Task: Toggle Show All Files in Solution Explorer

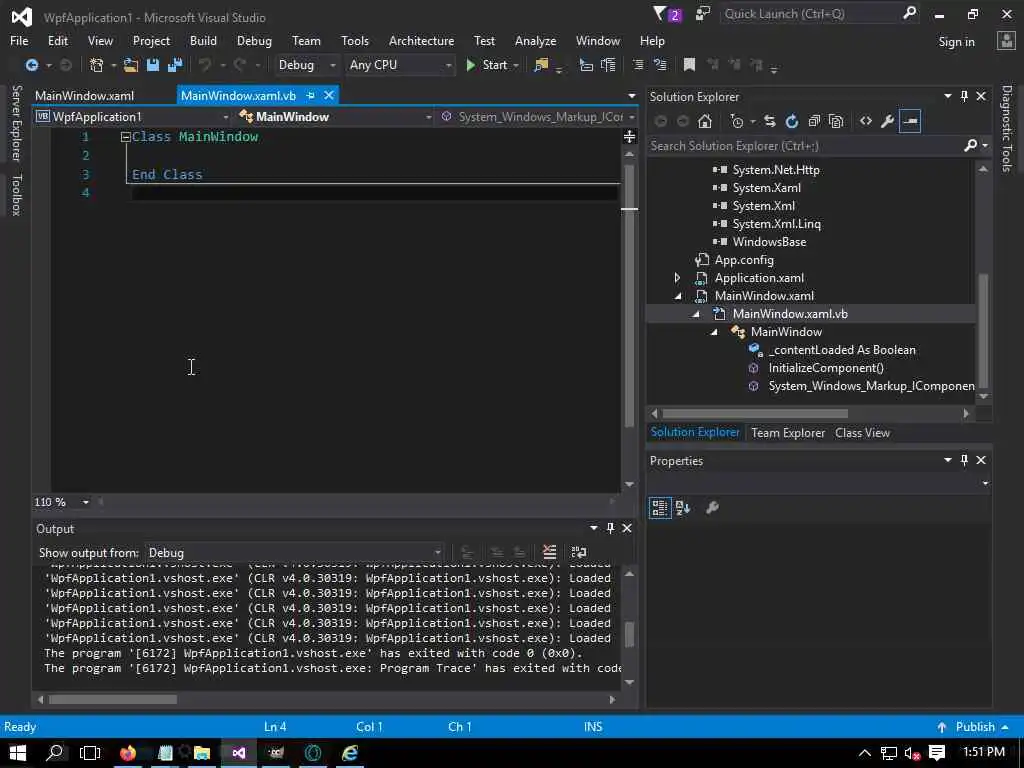Action: coord(836,121)
